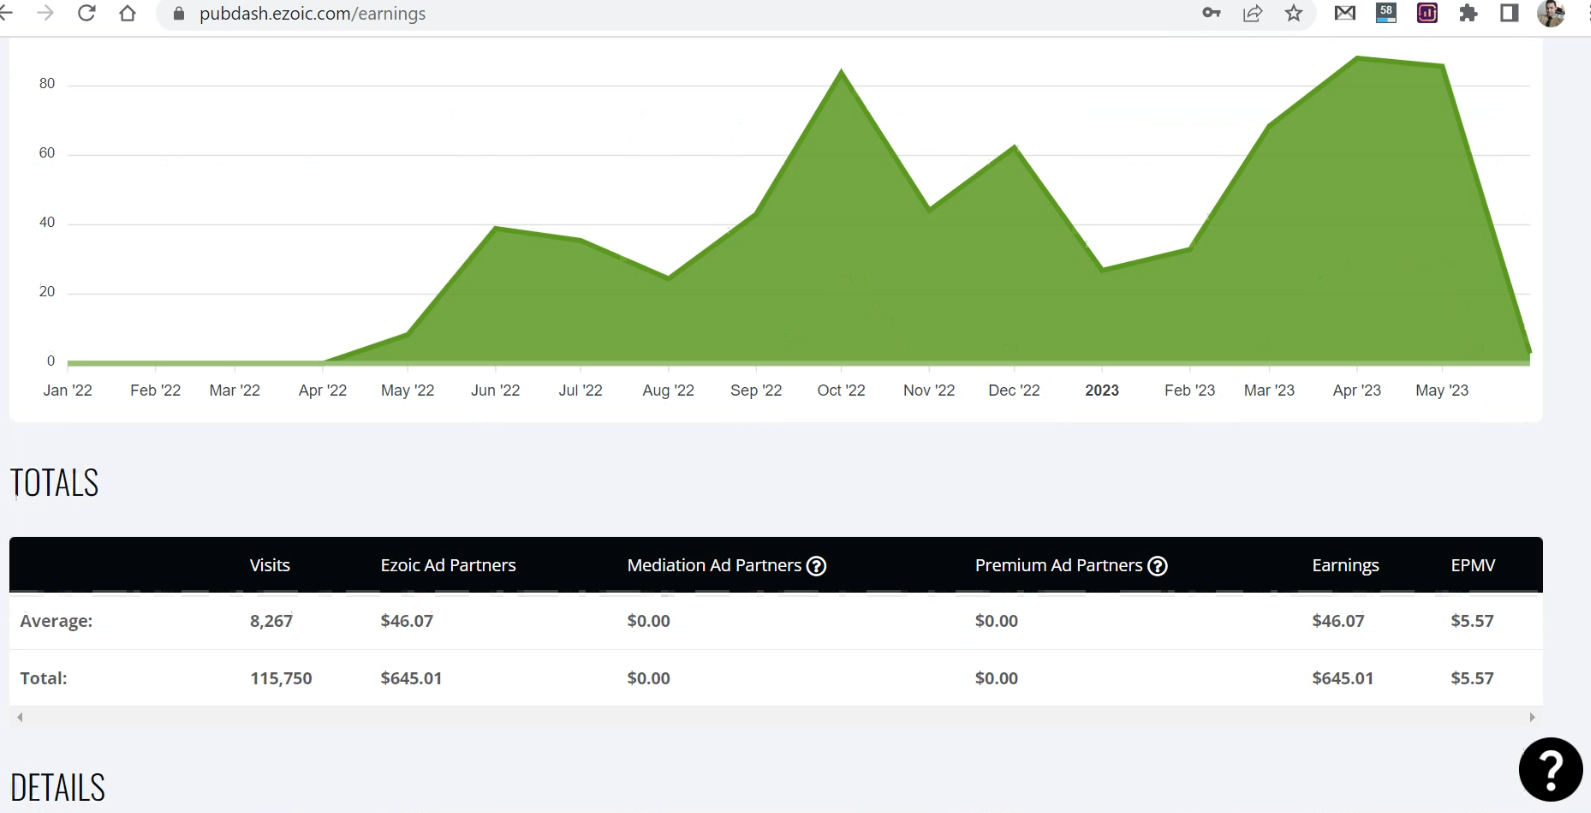Click Average row Ezoic Ad Partners $46.07

pos(407,621)
